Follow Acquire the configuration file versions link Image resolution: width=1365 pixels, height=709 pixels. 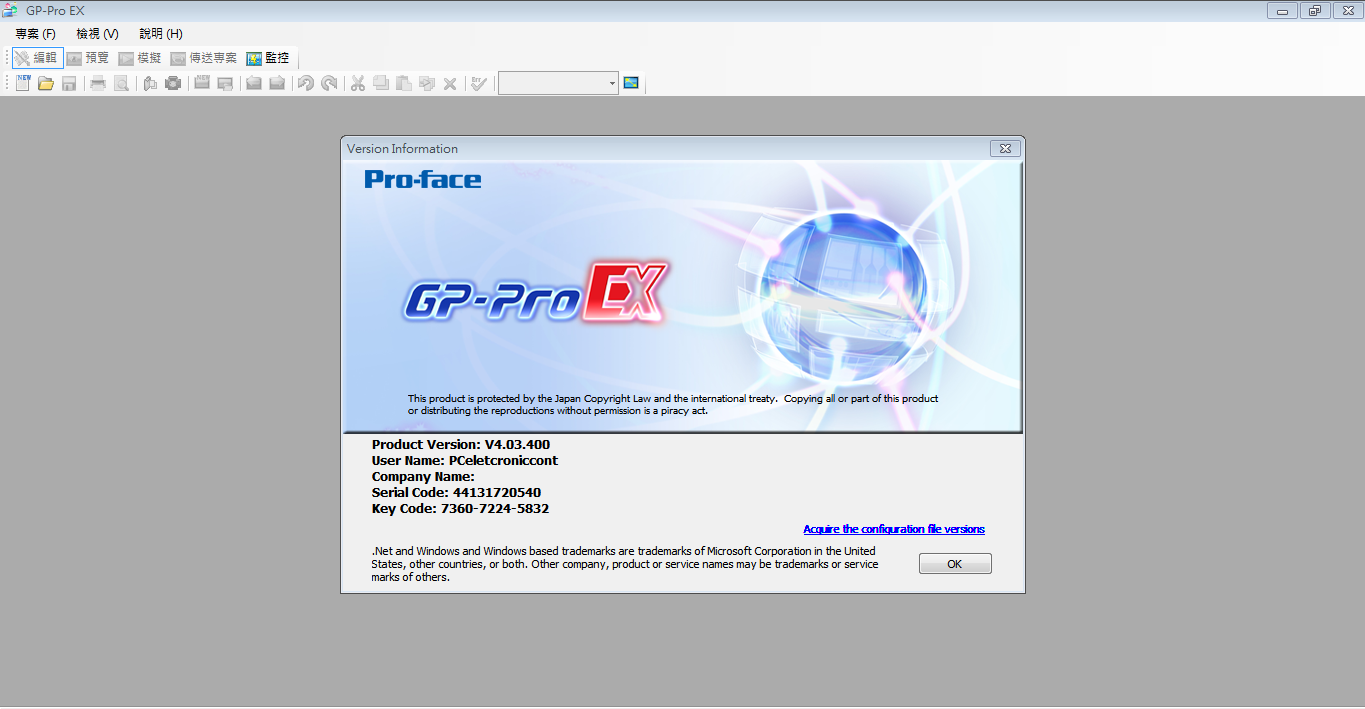(x=893, y=529)
